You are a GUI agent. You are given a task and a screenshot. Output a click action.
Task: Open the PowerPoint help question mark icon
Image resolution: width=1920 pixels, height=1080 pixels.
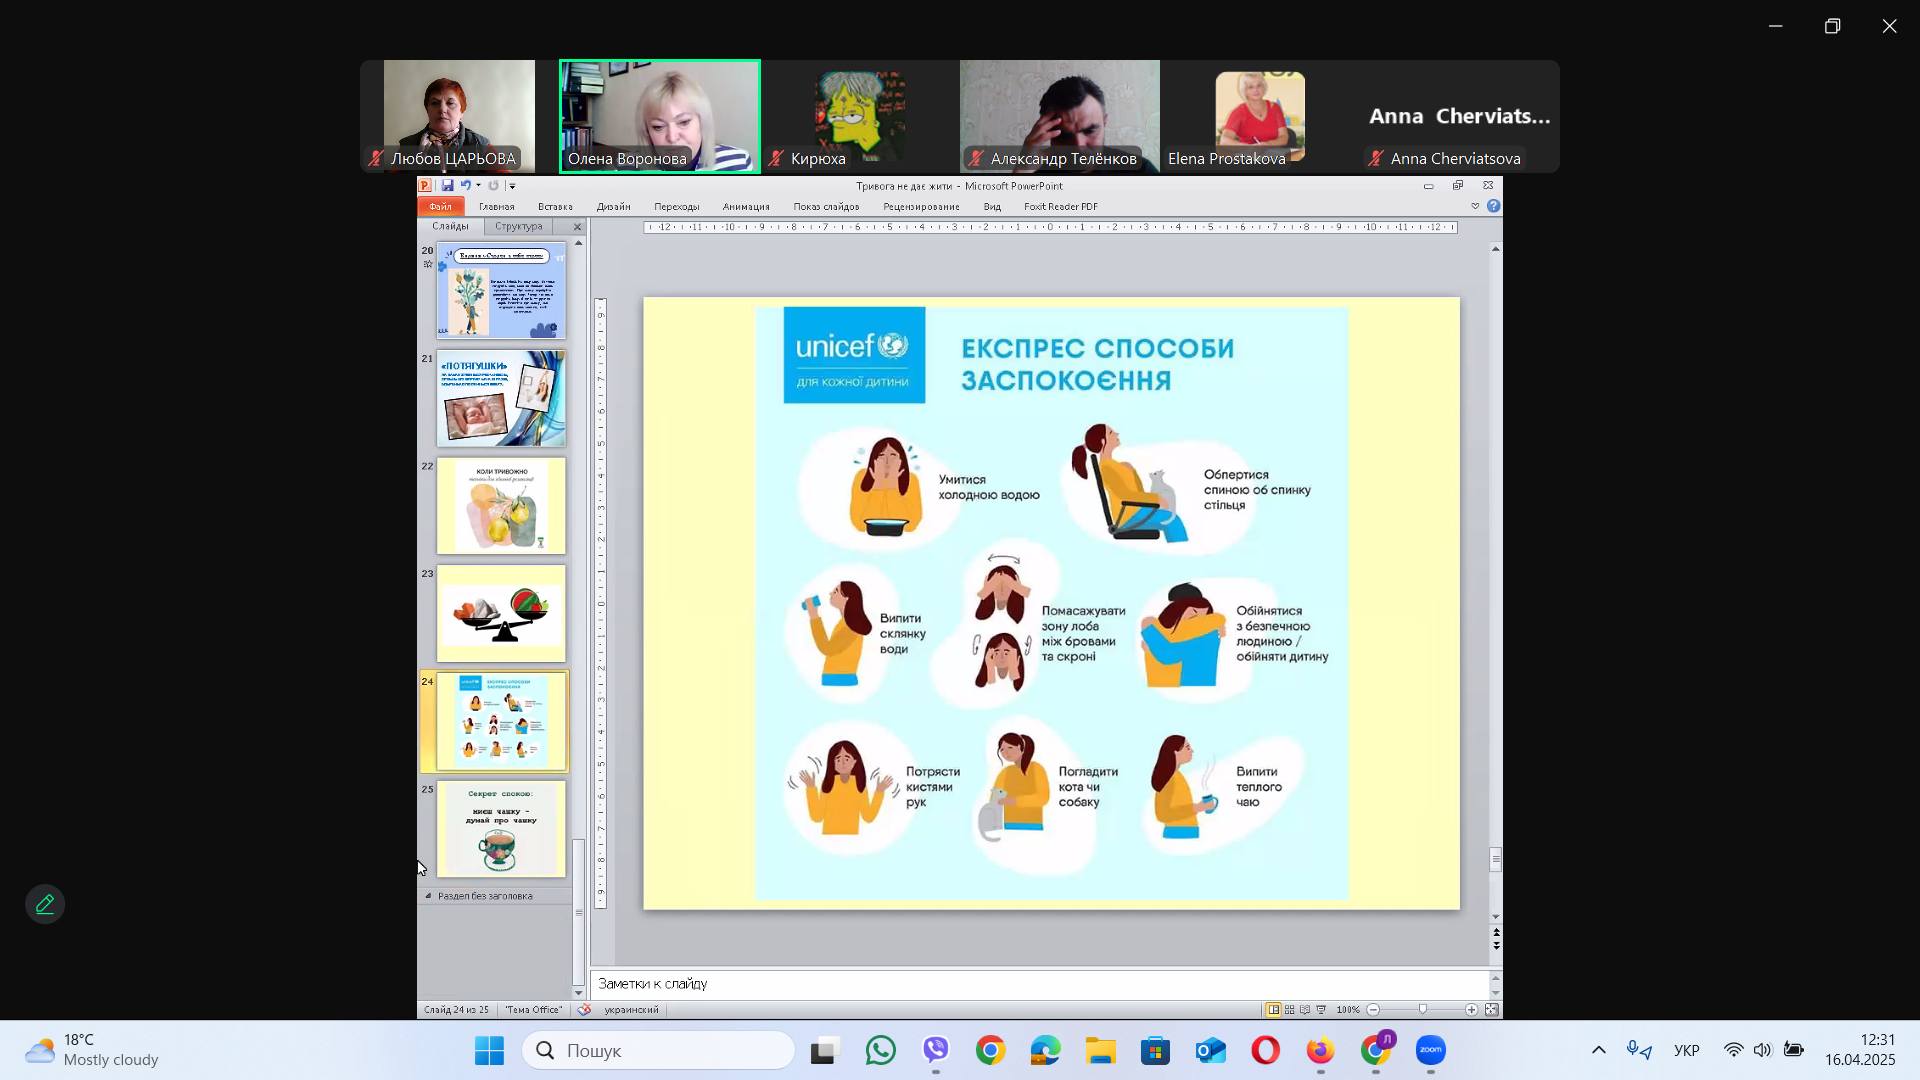click(x=1493, y=207)
